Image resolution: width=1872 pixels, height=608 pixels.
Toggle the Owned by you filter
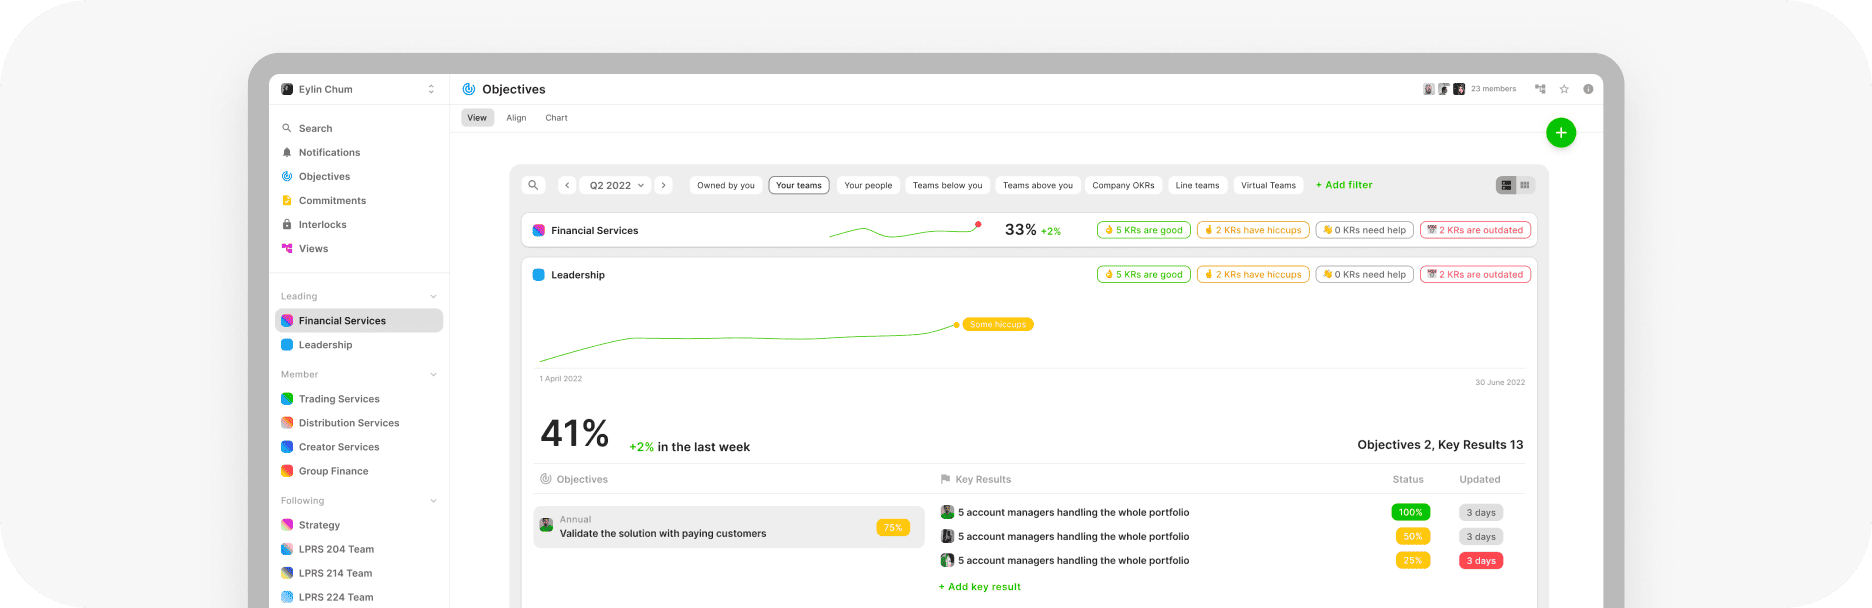point(726,185)
